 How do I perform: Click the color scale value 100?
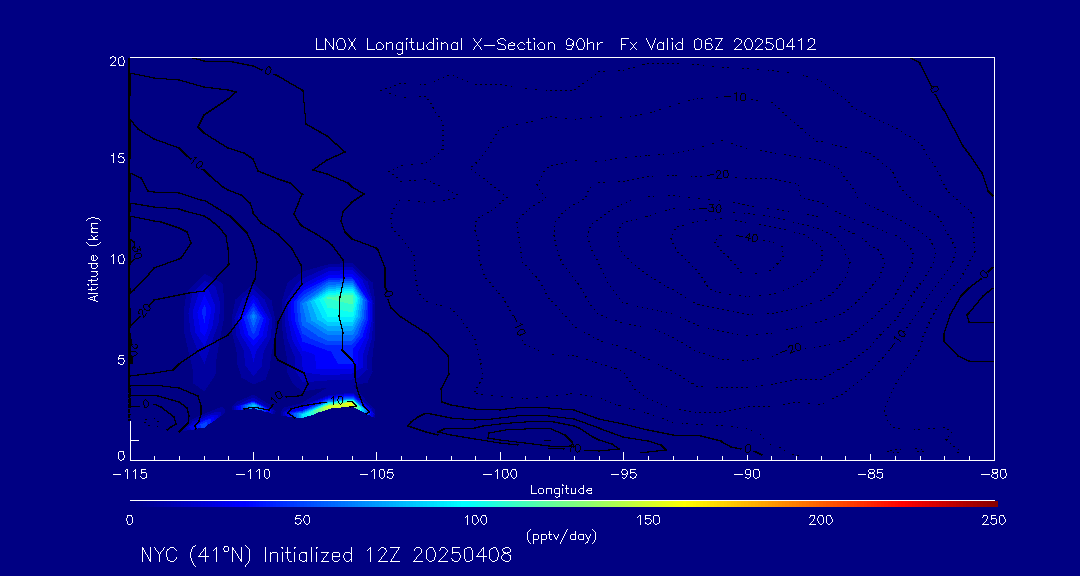click(x=476, y=520)
